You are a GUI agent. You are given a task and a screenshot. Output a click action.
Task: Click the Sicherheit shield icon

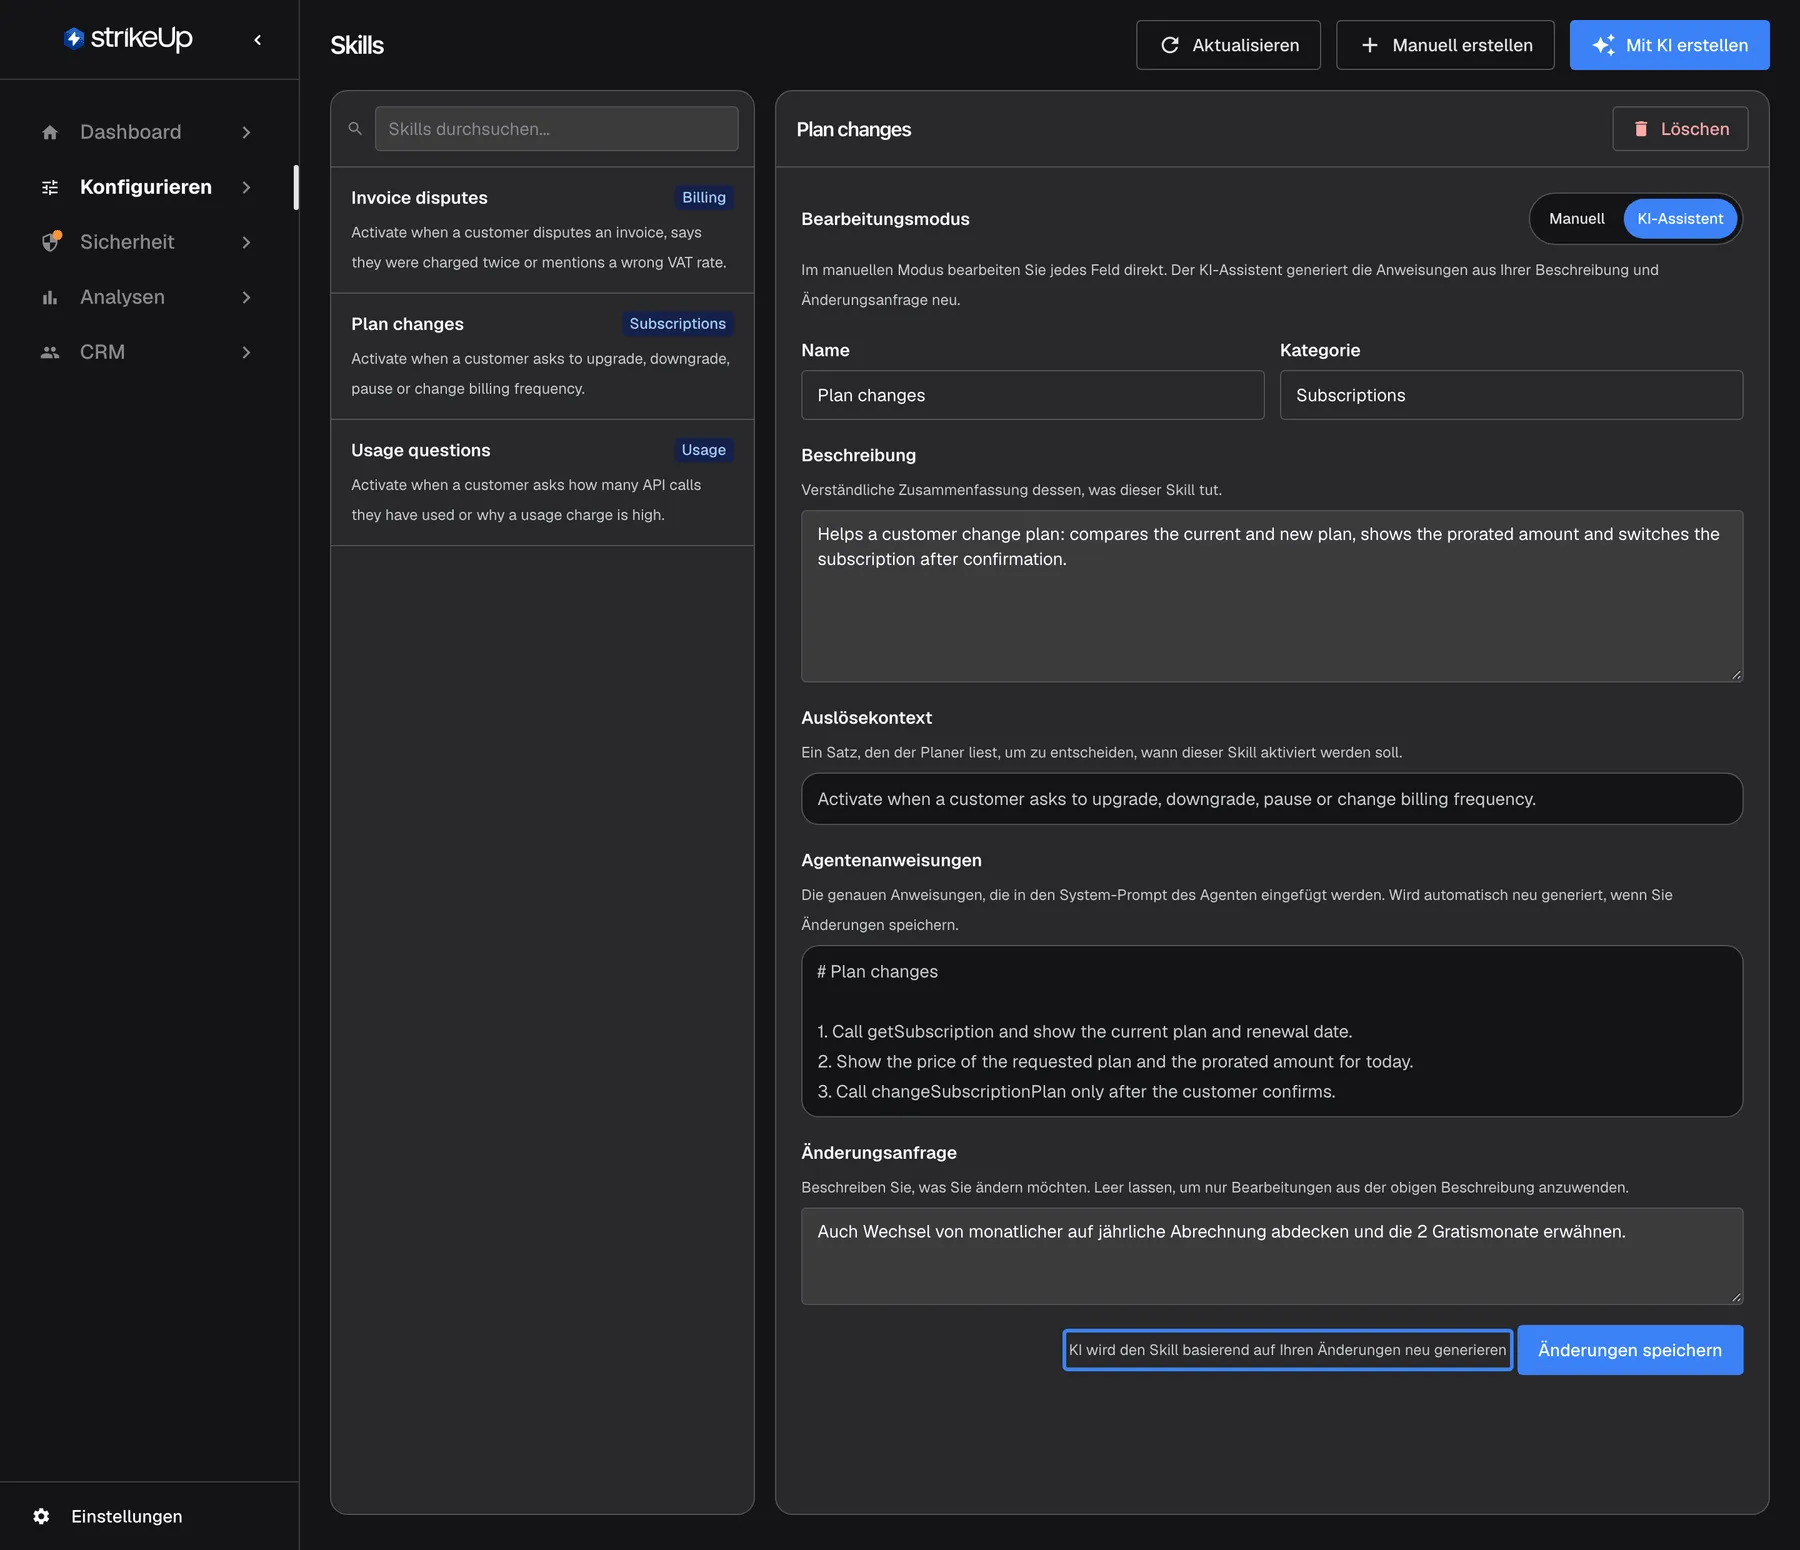point(51,242)
